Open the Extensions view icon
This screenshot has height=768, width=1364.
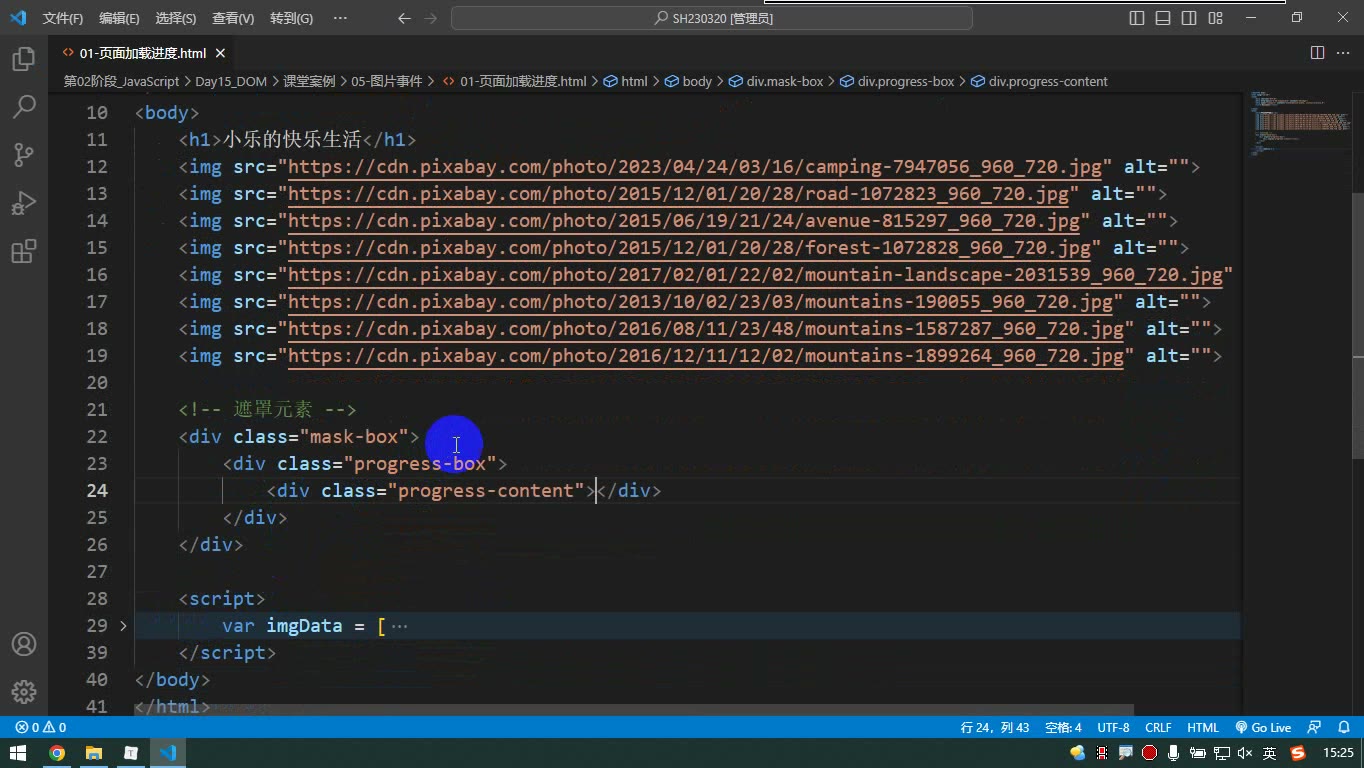click(x=24, y=251)
